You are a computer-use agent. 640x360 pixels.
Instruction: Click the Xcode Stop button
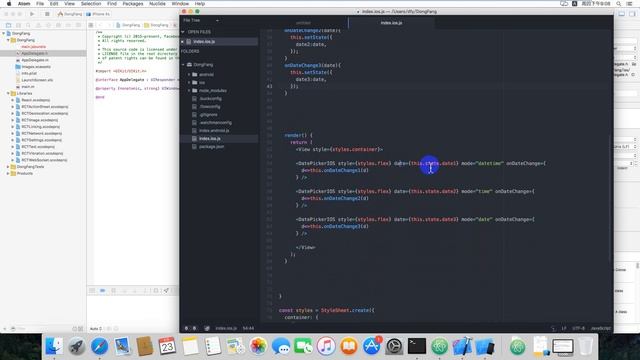coord(47,14)
